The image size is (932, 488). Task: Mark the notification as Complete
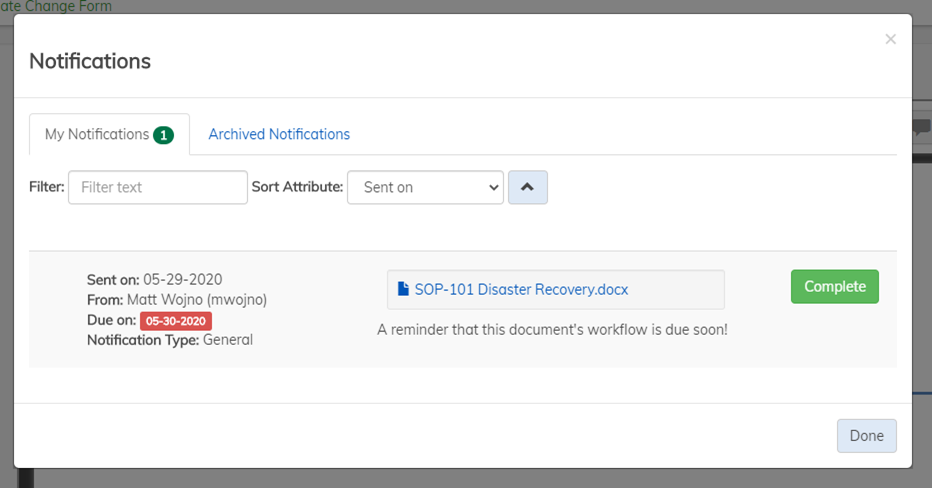tap(834, 286)
